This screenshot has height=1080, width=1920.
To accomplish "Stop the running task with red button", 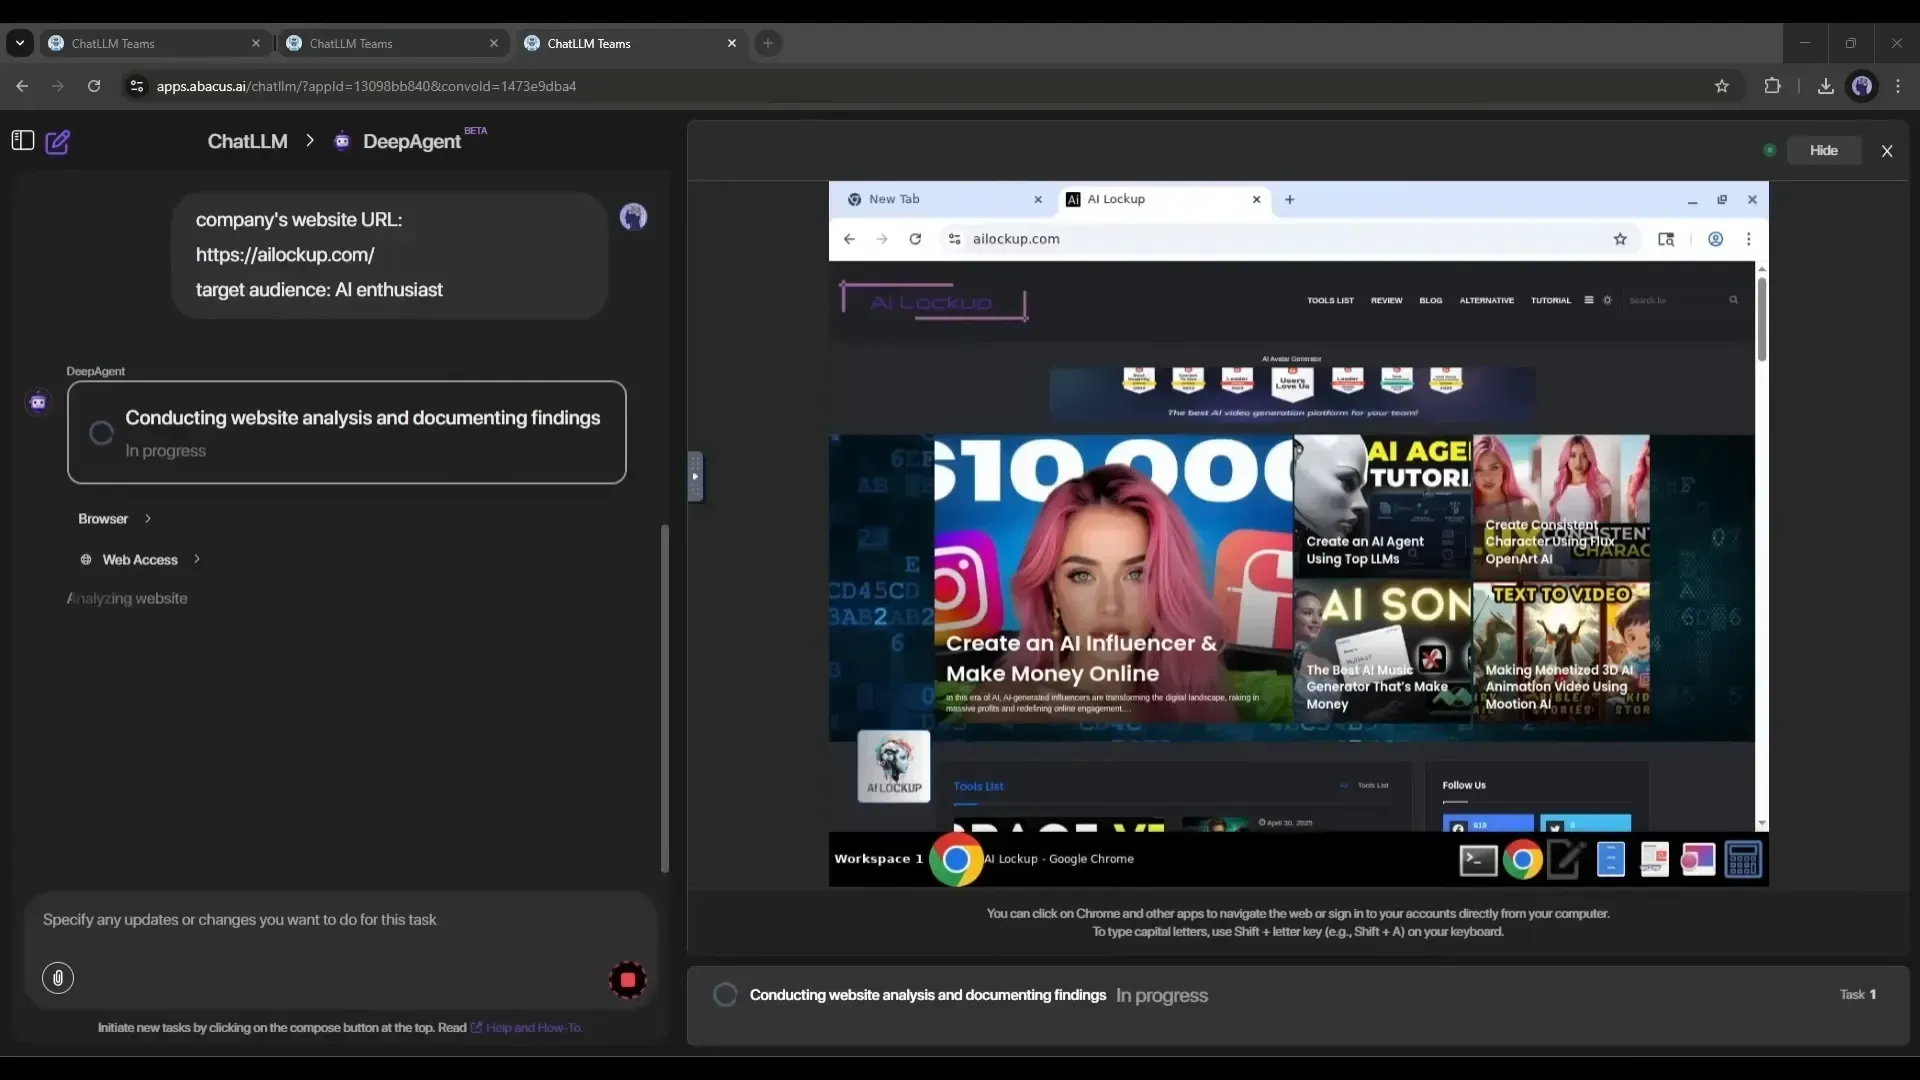I will [x=628, y=980].
